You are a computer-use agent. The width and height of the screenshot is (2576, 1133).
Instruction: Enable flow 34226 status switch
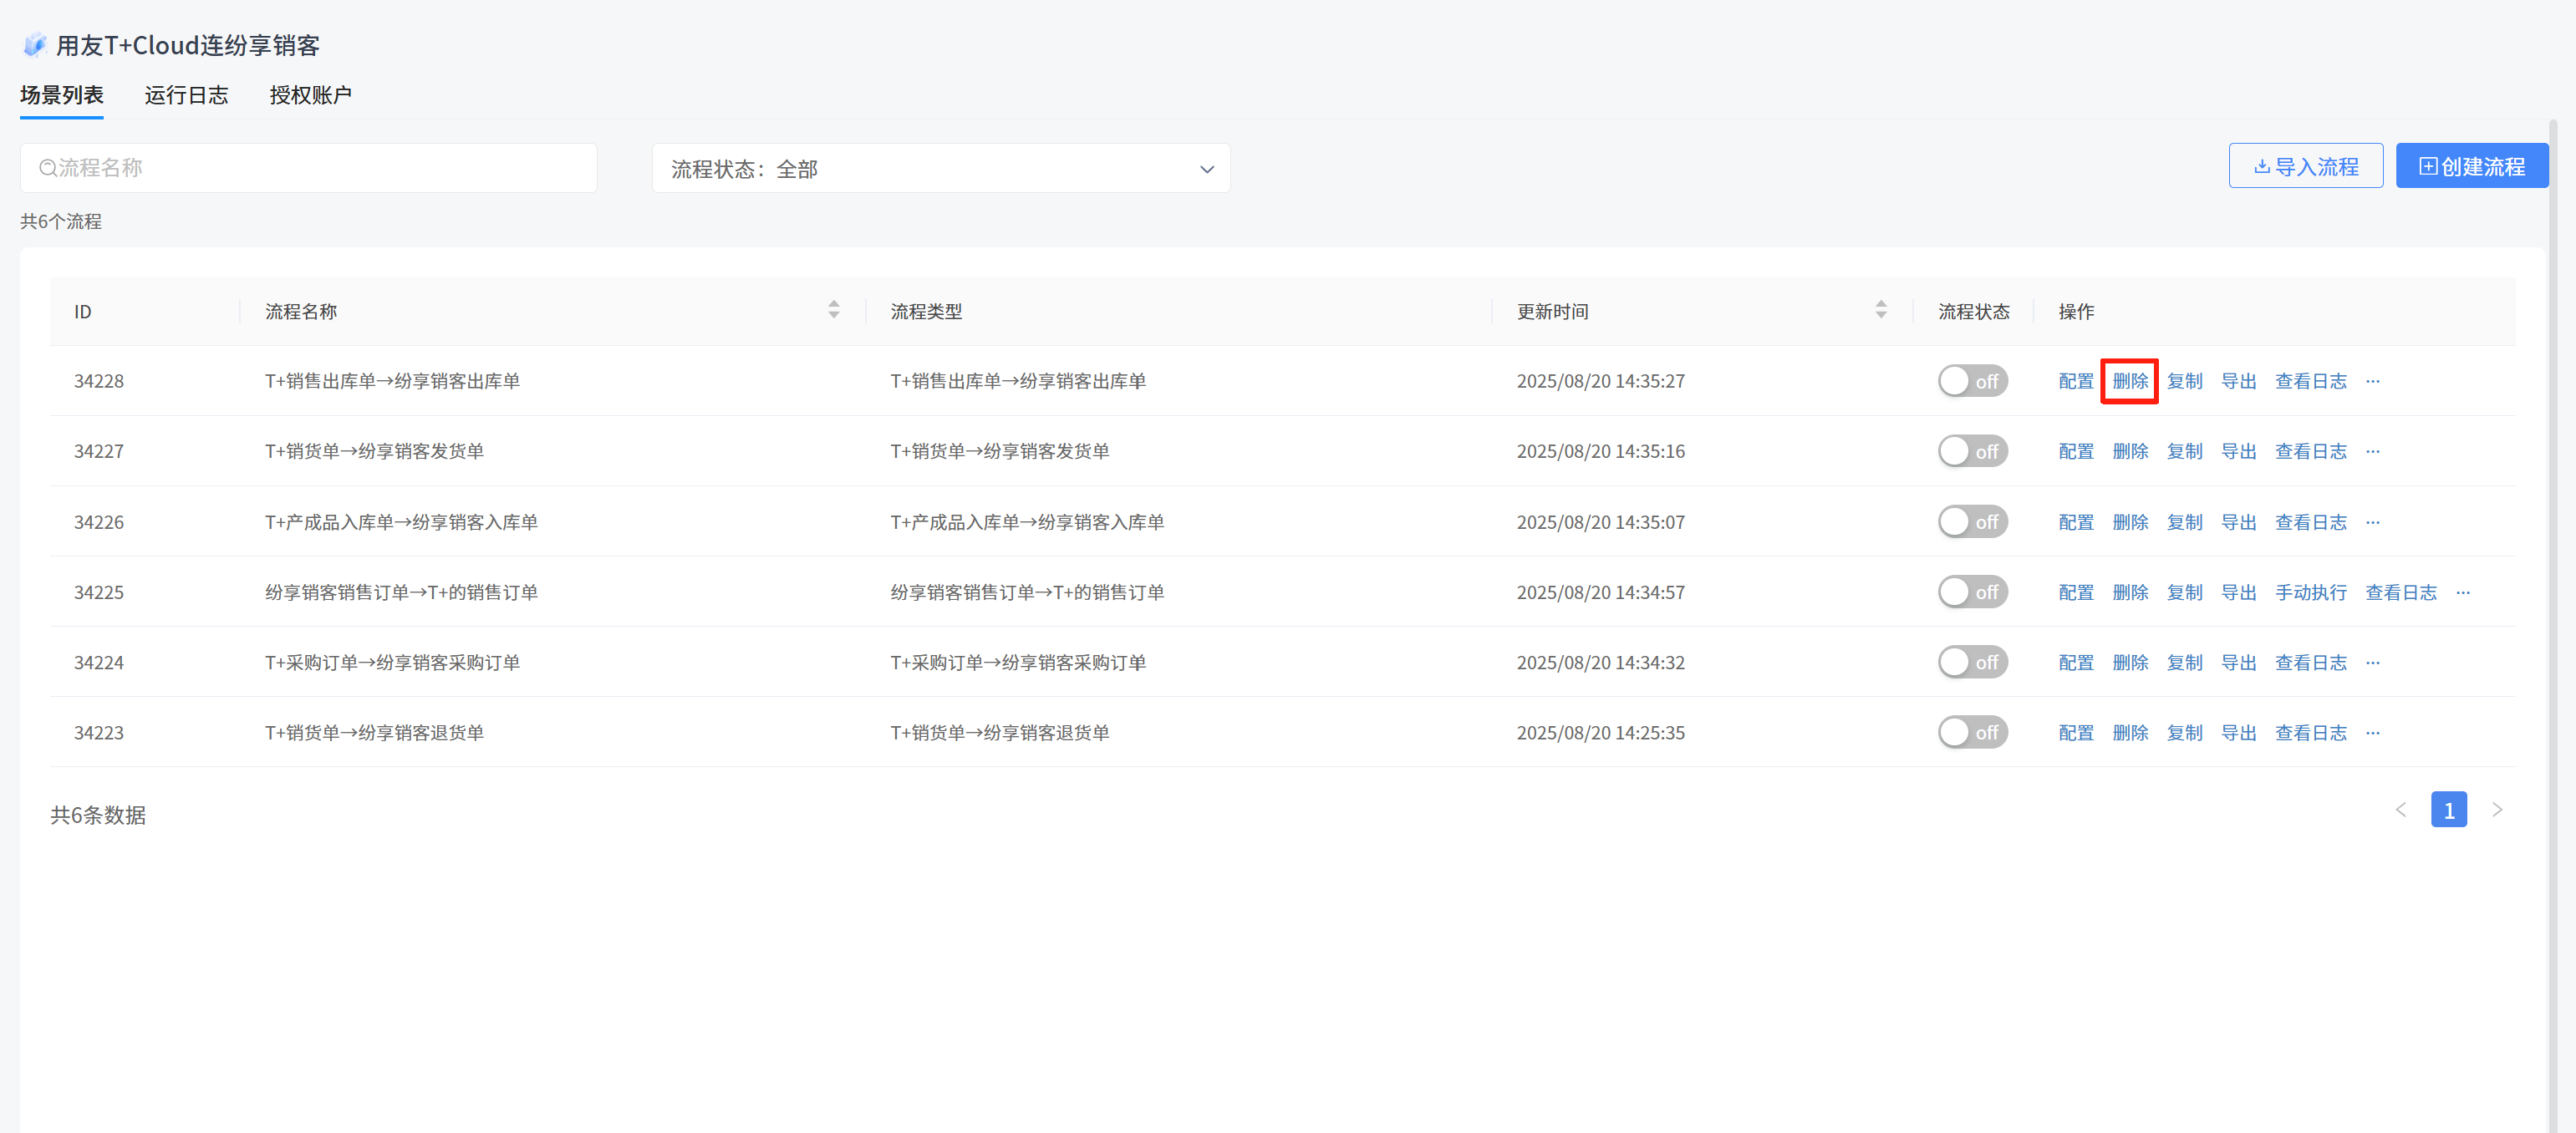pyautogui.click(x=1973, y=522)
